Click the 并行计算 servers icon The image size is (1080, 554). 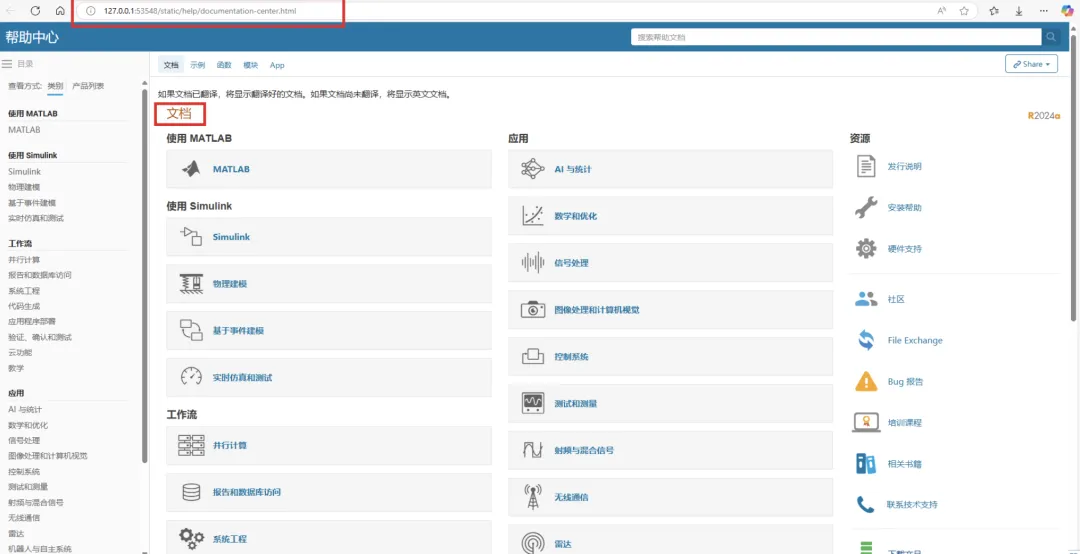point(191,445)
